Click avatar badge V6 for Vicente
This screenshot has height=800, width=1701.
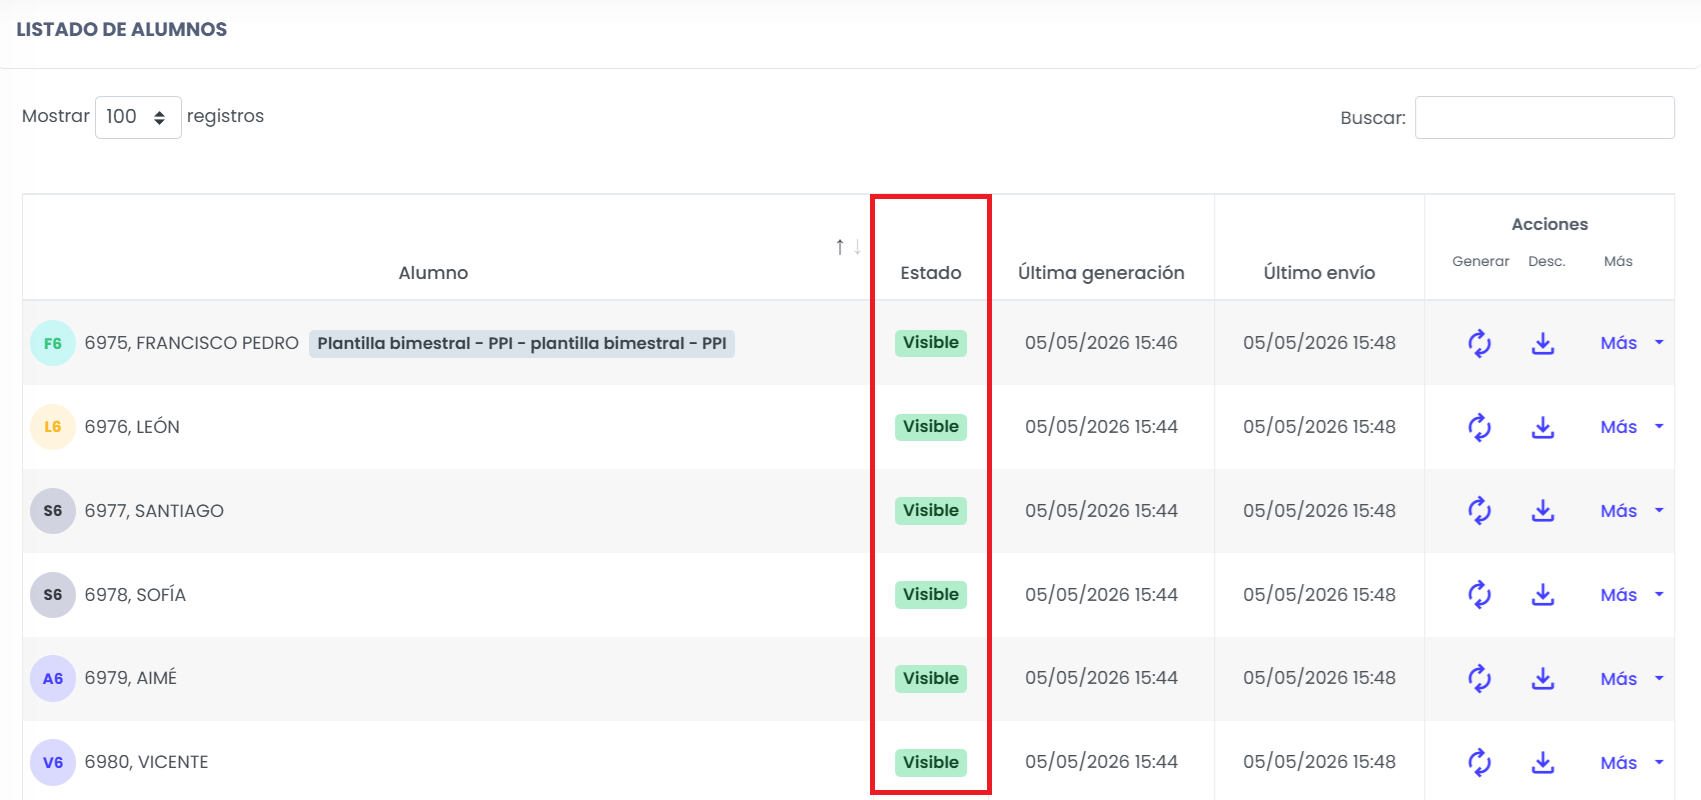[53, 763]
